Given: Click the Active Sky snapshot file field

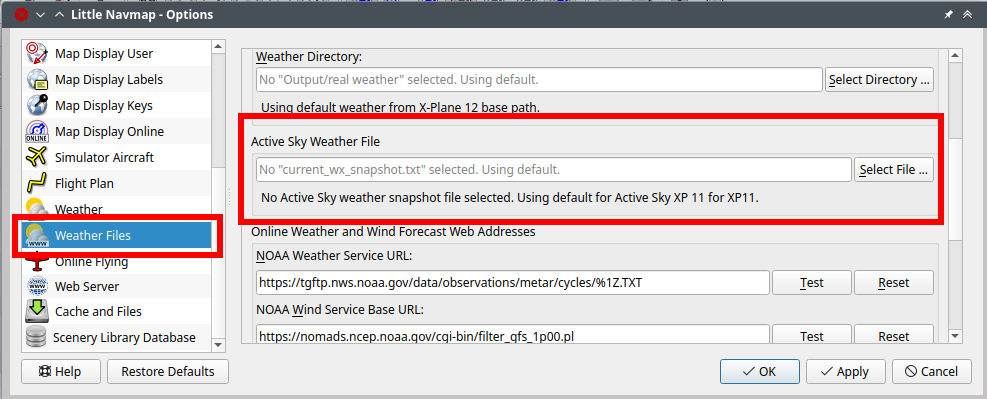Looking at the screenshot, I should [554, 169].
